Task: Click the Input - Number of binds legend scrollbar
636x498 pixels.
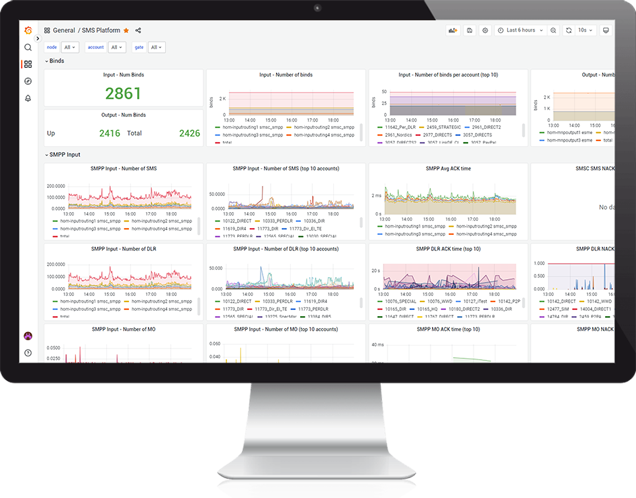Action: (361, 131)
